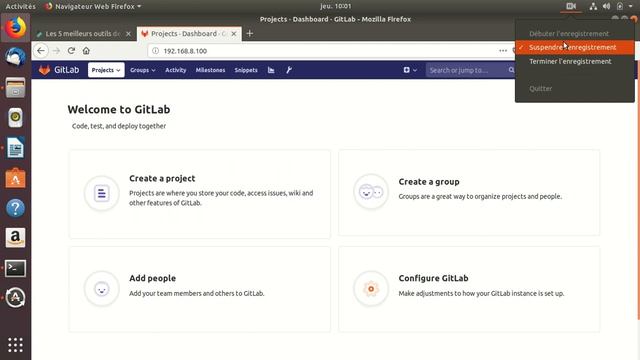This screenshot has height=360, width=640.
Task: Click the browser forward arrow
Action: [x=56, y=51]
